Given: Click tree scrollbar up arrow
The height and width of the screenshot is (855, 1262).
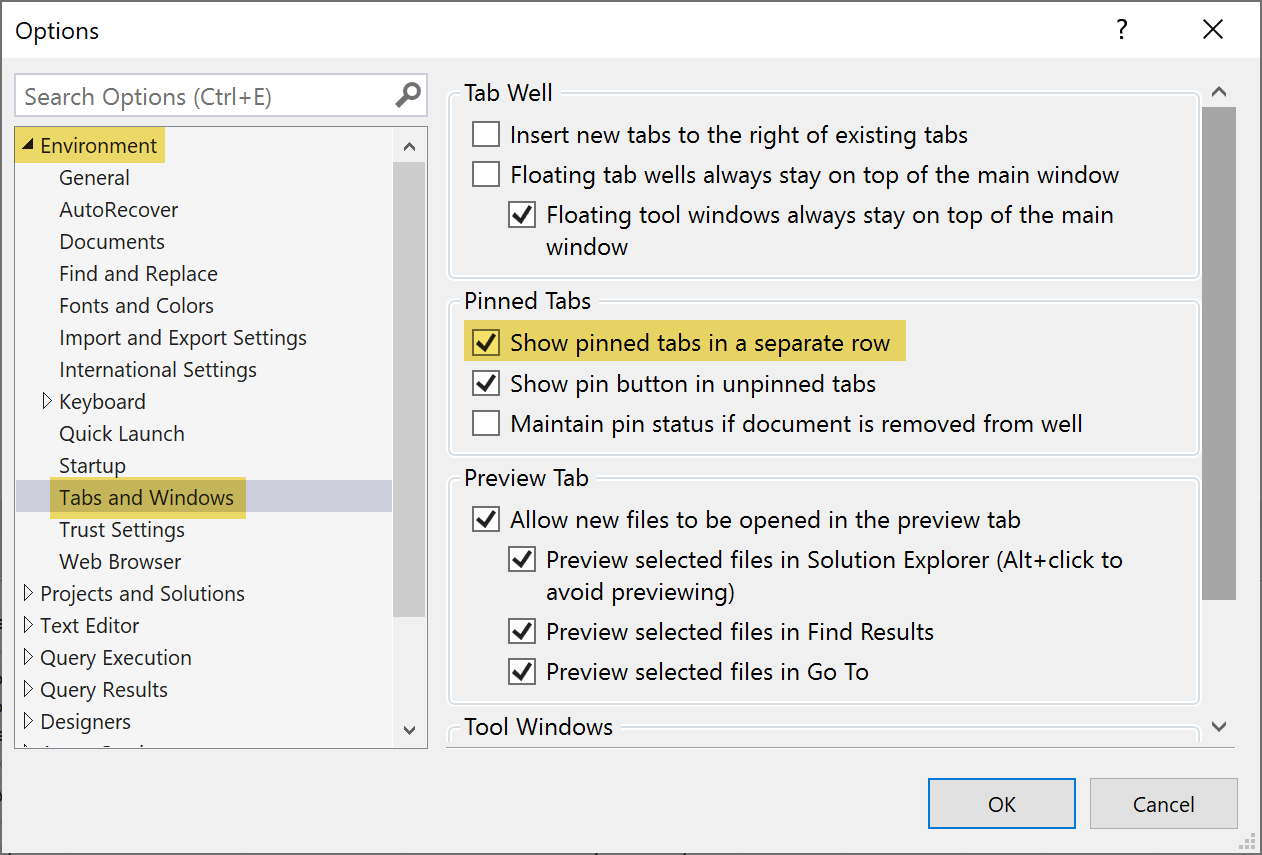Looking at the screenshot, I should pyautogui.click(x=409, y=146).
